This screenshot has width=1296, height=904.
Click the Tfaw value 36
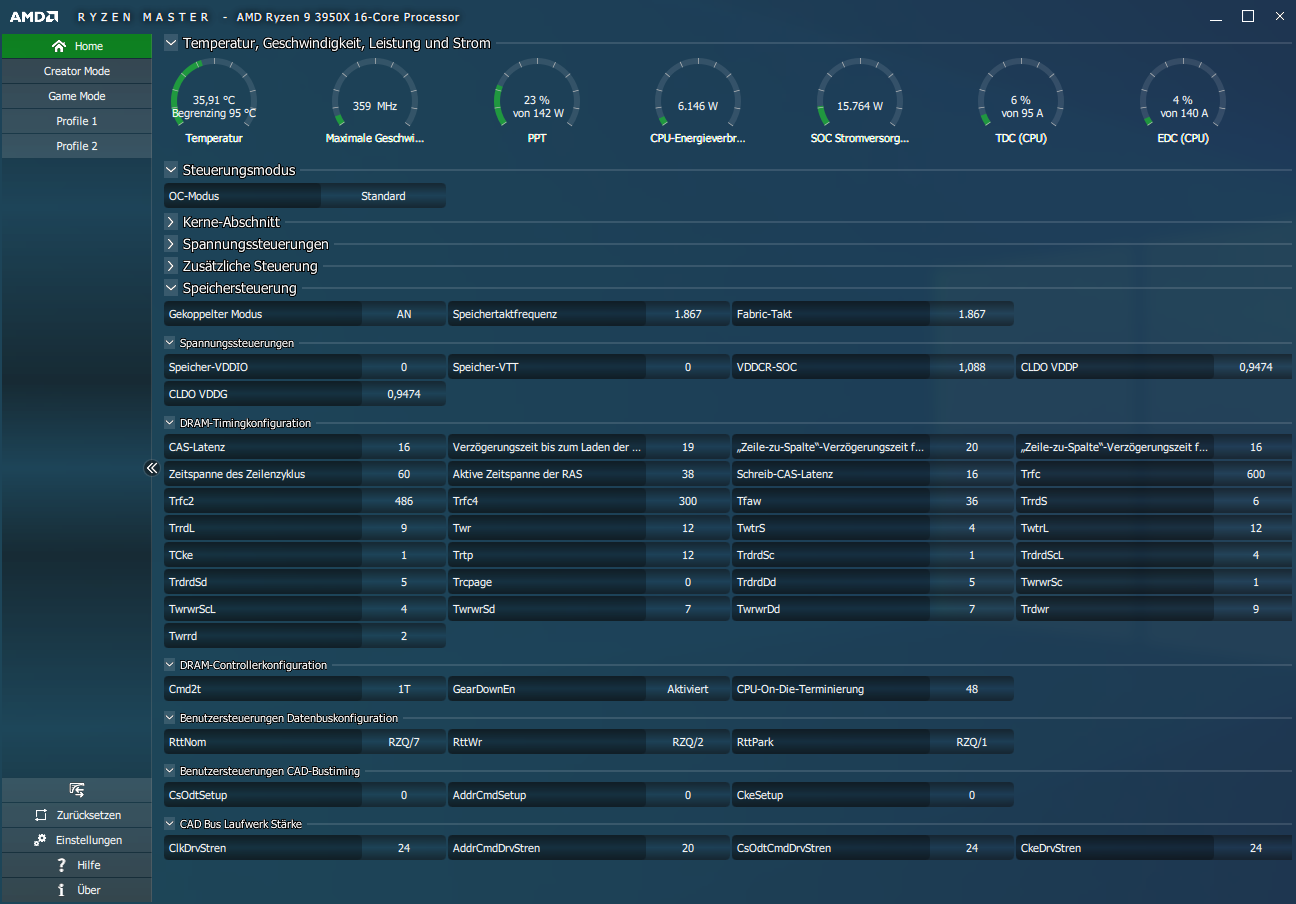coord(972,501)
